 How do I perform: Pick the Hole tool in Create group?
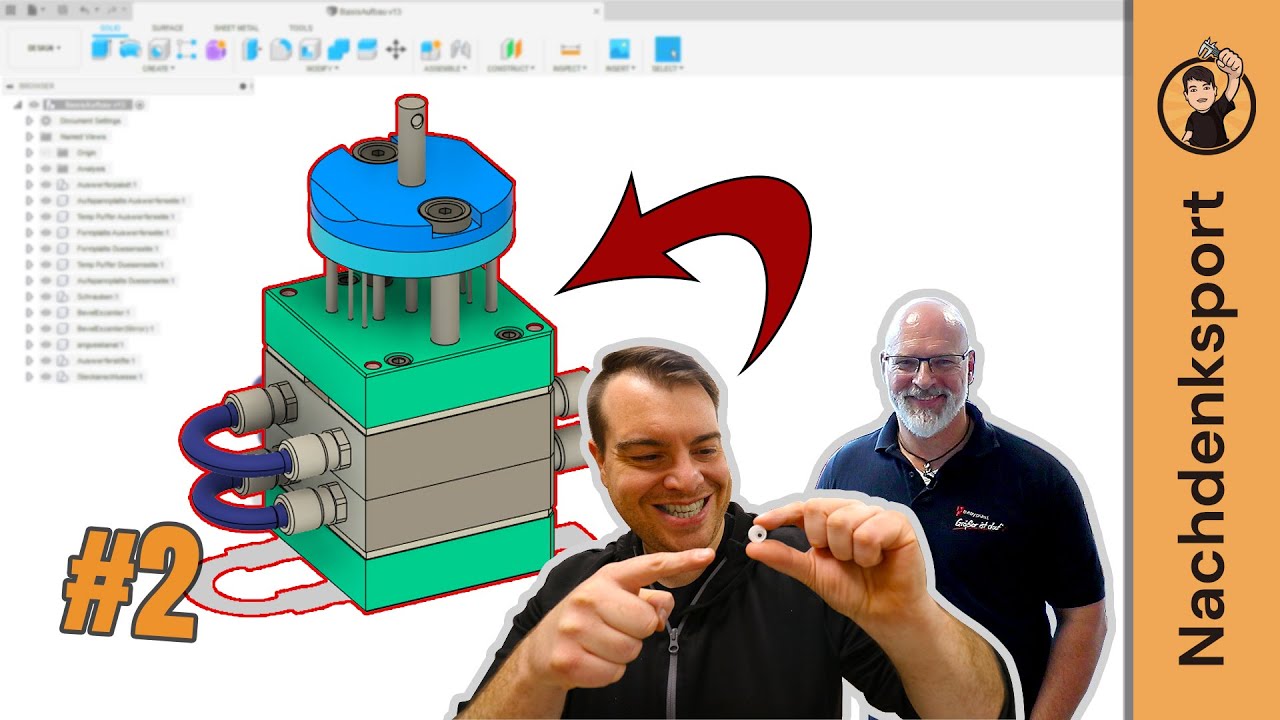coord(159,48)
